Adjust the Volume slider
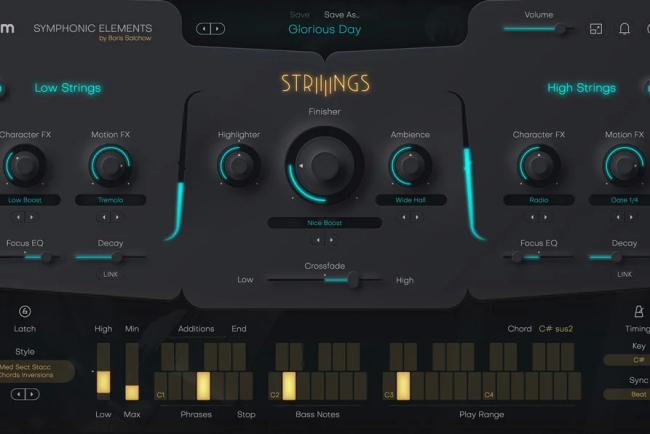650x434 pixels. coord(538,29)
